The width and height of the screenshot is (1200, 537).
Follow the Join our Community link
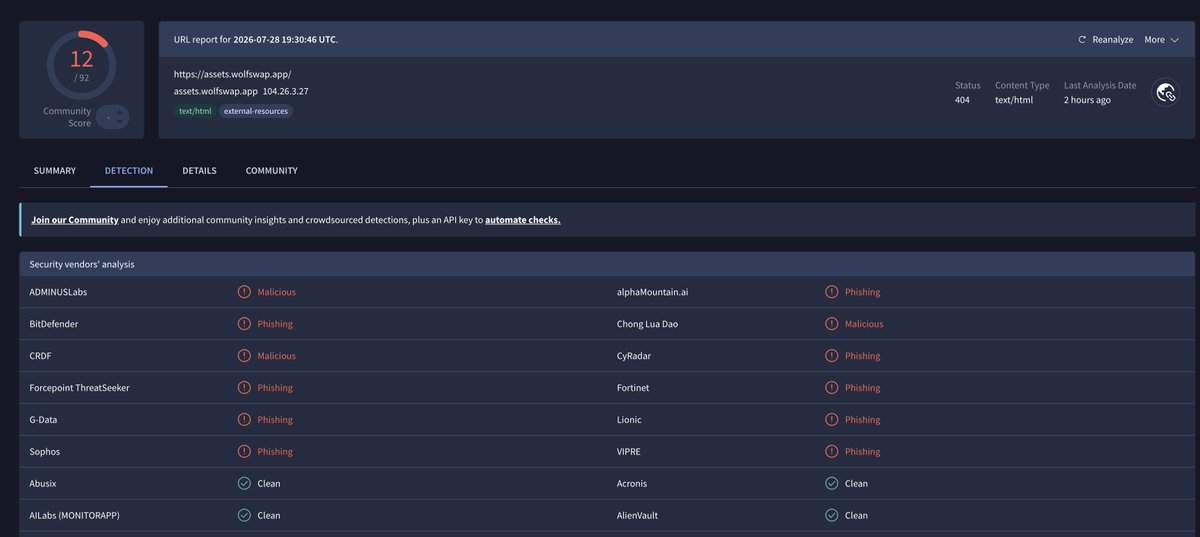(76, 220)
